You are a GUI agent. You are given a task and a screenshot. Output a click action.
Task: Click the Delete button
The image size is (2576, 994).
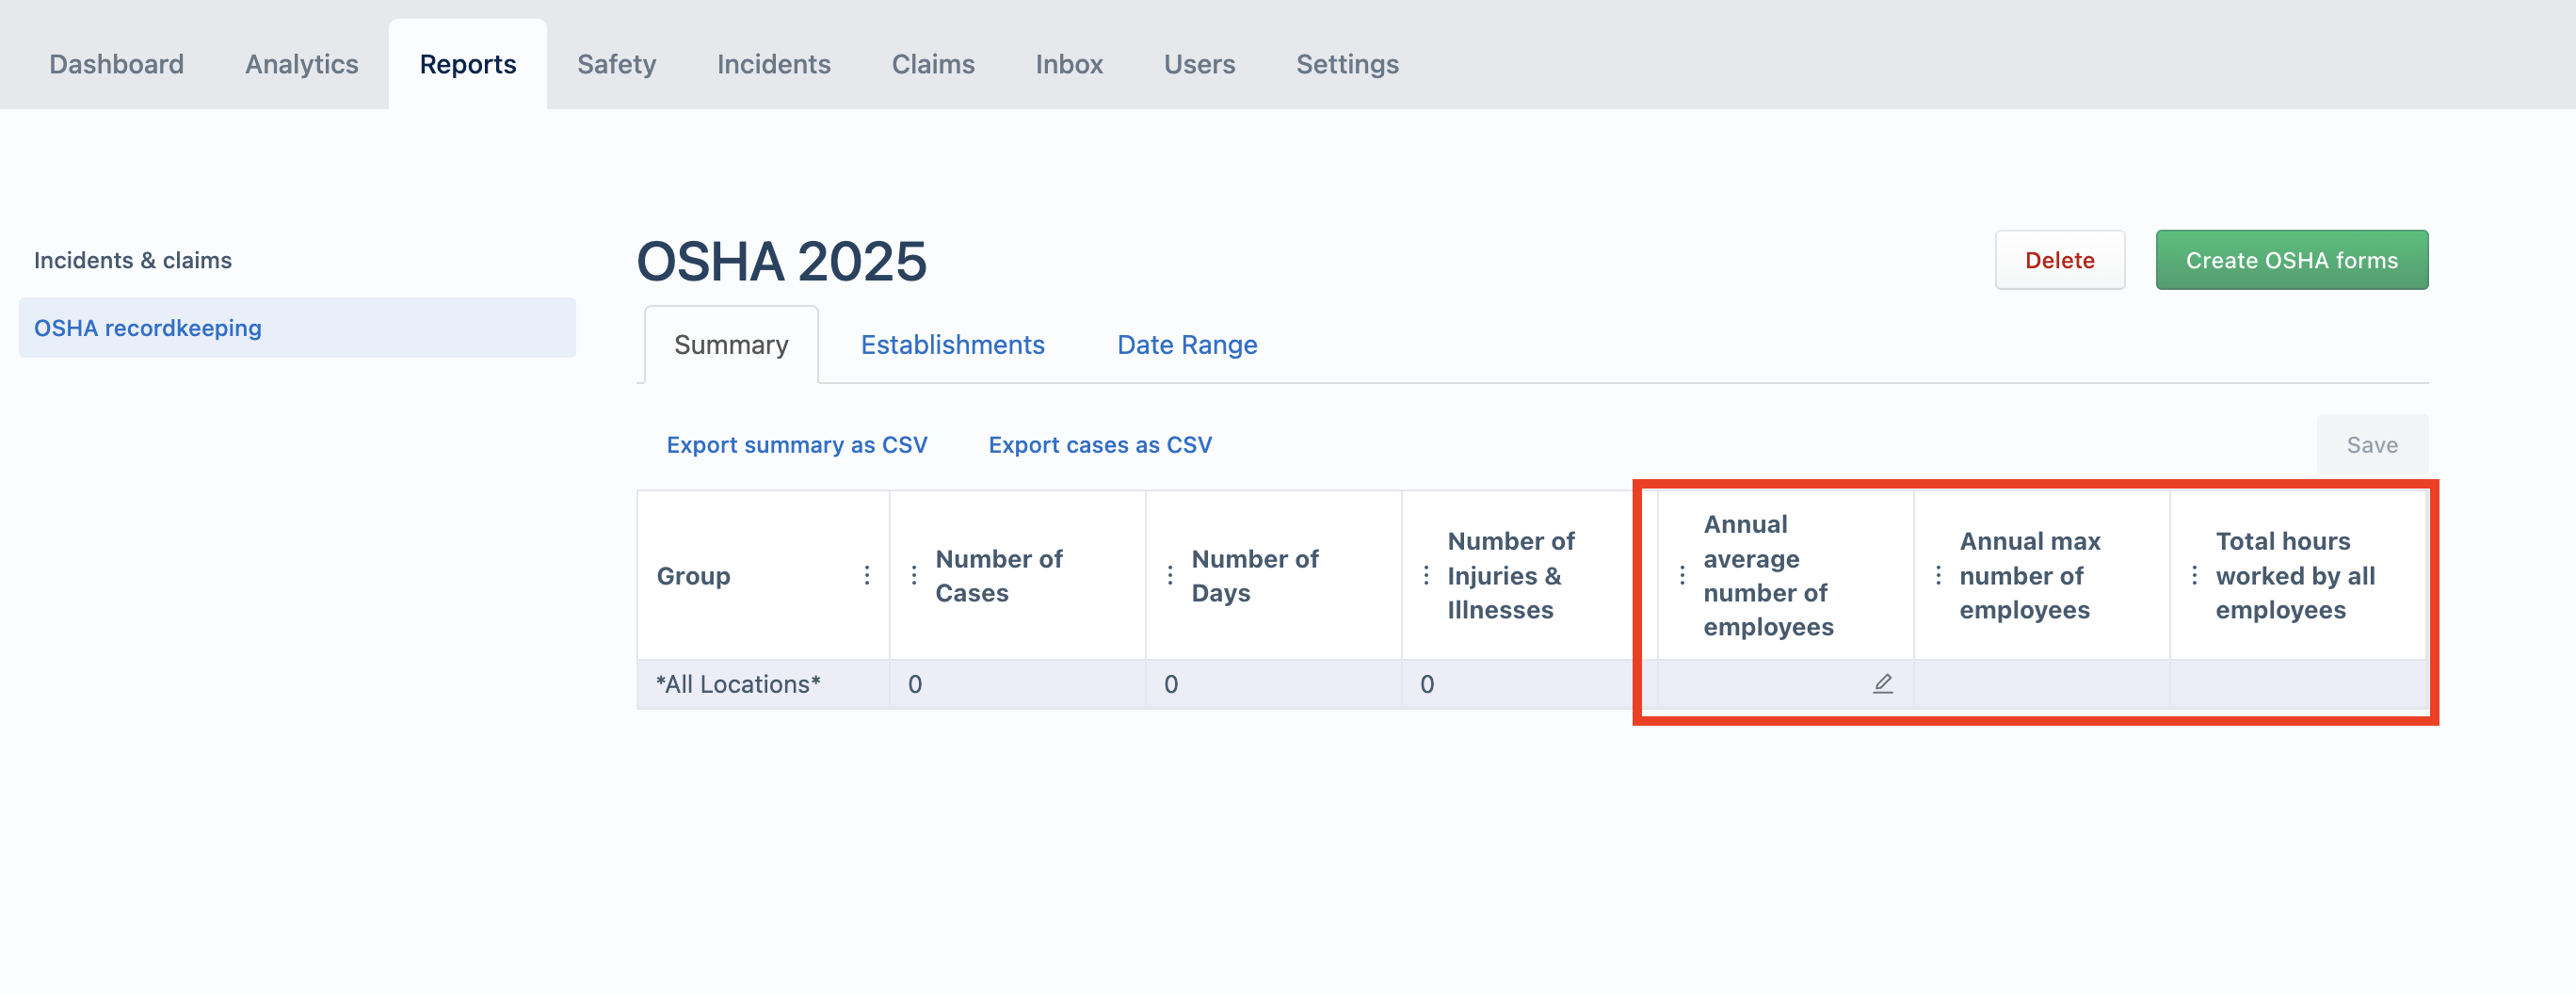click(x=2059, y=260)
